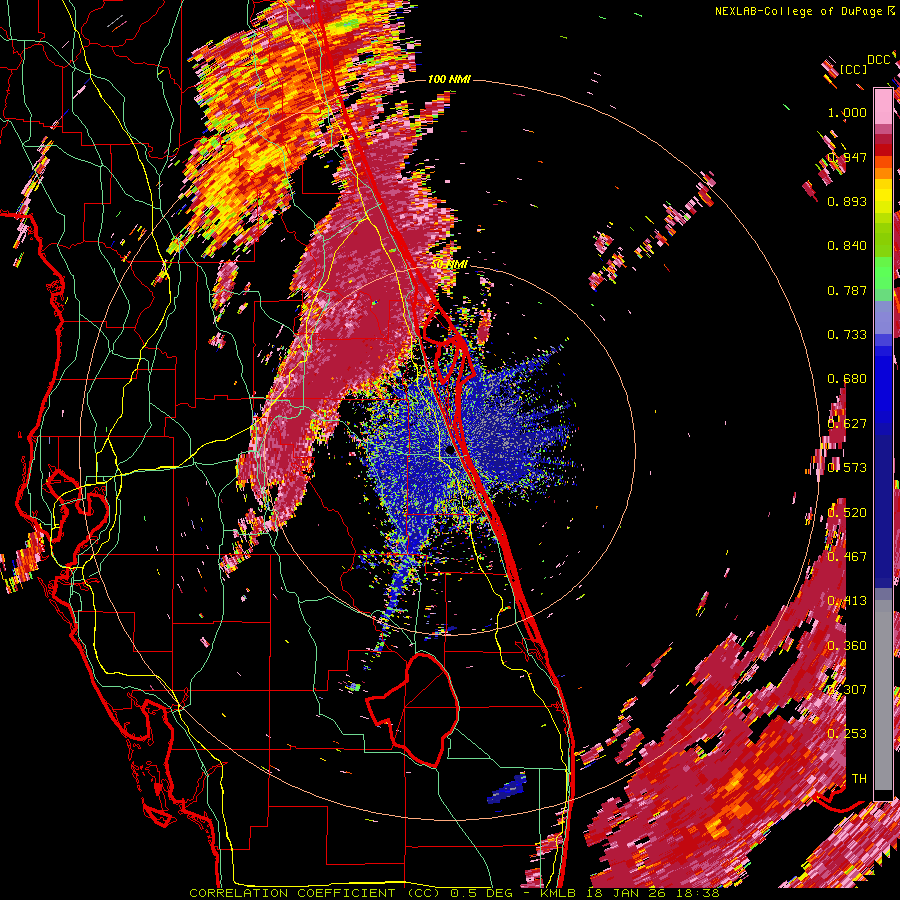Image resolution: width=900 pixels, height=900 pixels.
Task: Click the 0.413 scale label
Action: pos(847,601)
